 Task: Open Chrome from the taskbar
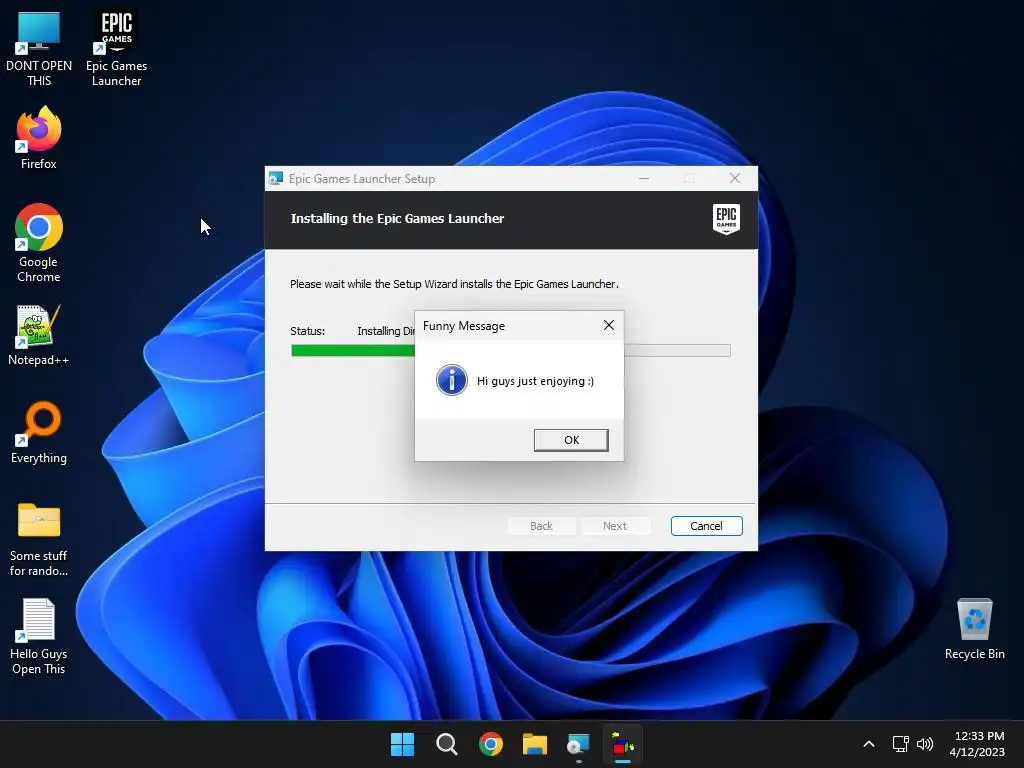[490, 744]
